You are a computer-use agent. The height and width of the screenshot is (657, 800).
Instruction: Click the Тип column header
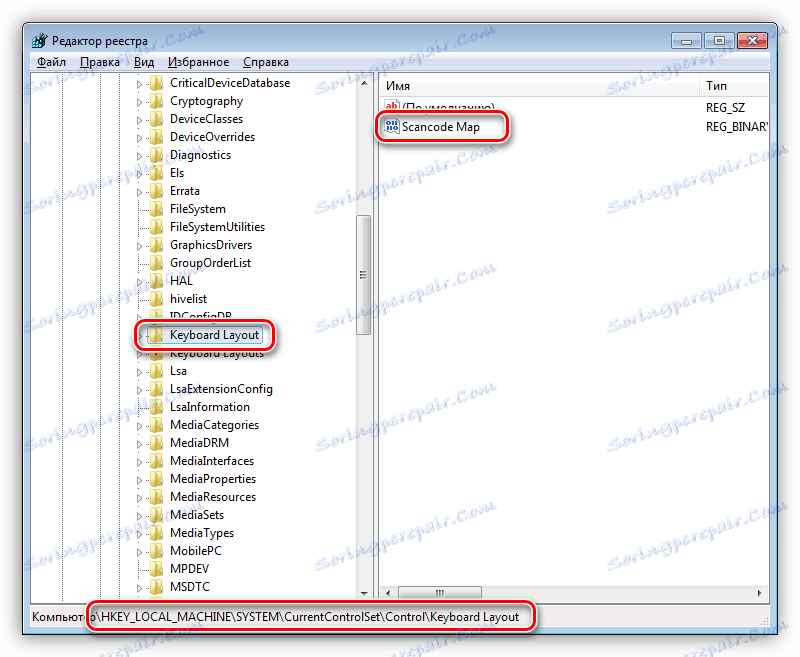(x=716, y=86)
